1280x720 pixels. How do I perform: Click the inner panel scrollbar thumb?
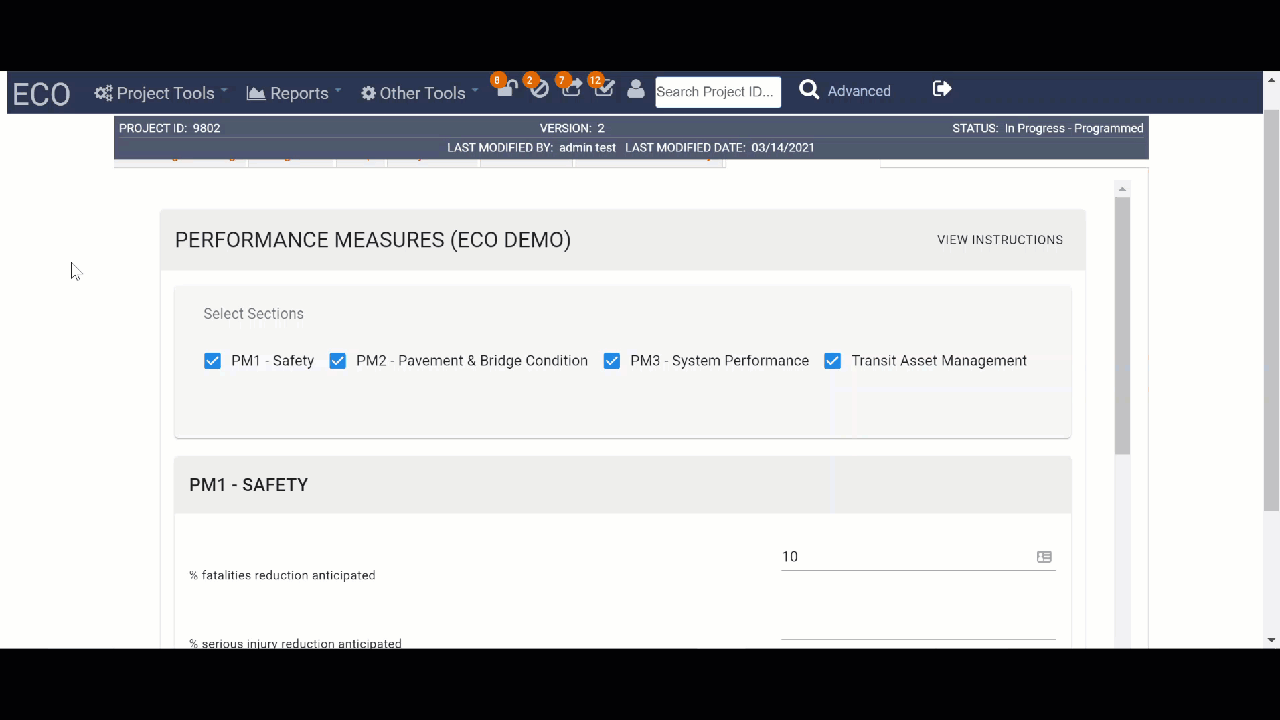tap(1122, 325)
